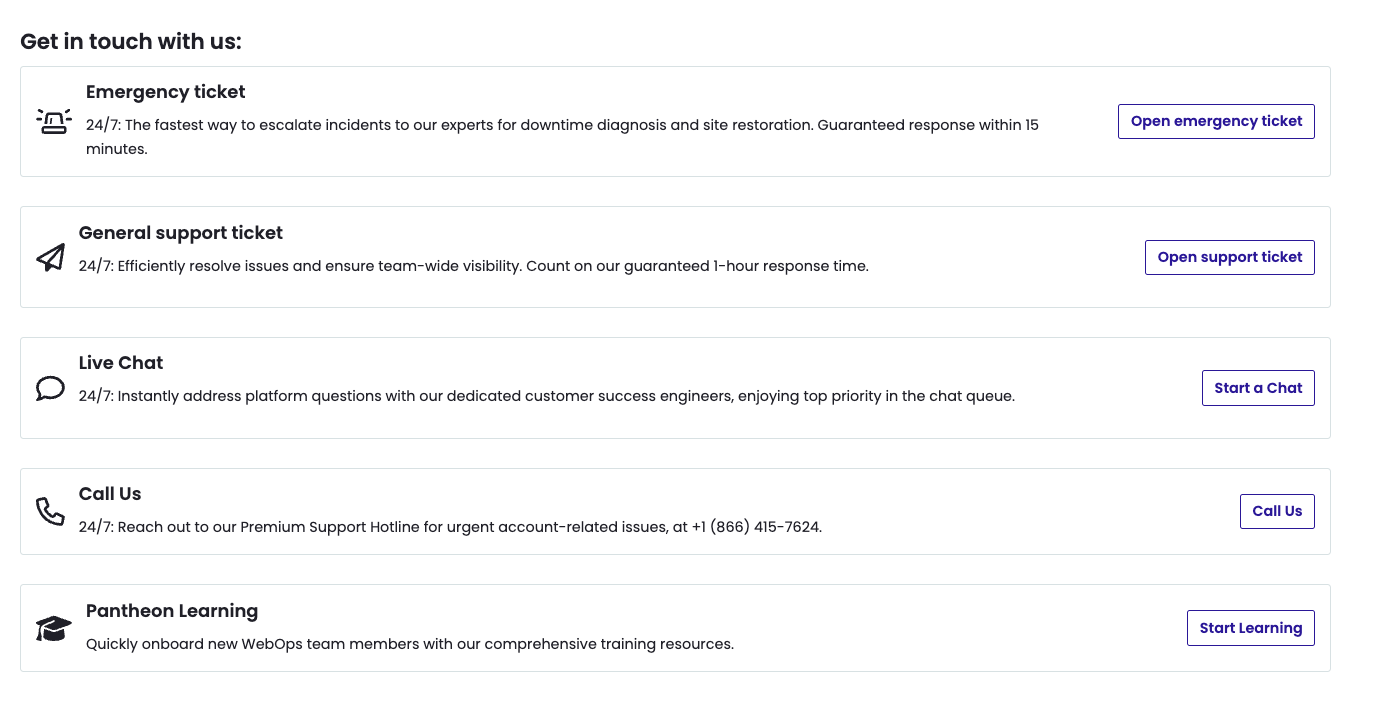Screen dimensions: 1386x718
Task: Click the Emergency ticket heading
Action: coord(165,92)
